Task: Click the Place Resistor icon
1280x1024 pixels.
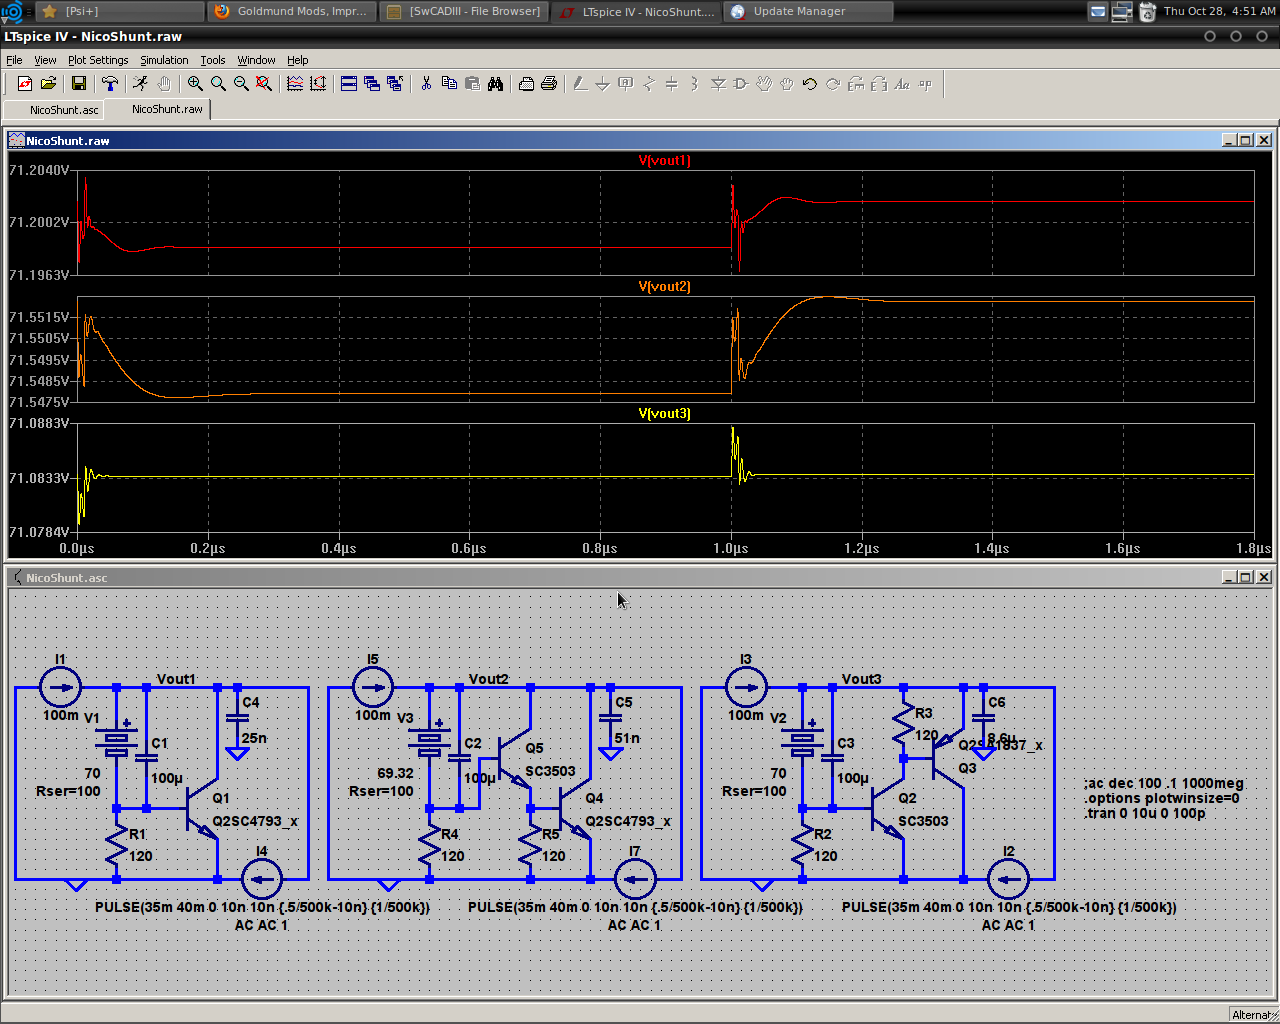Action: point(649,84)
